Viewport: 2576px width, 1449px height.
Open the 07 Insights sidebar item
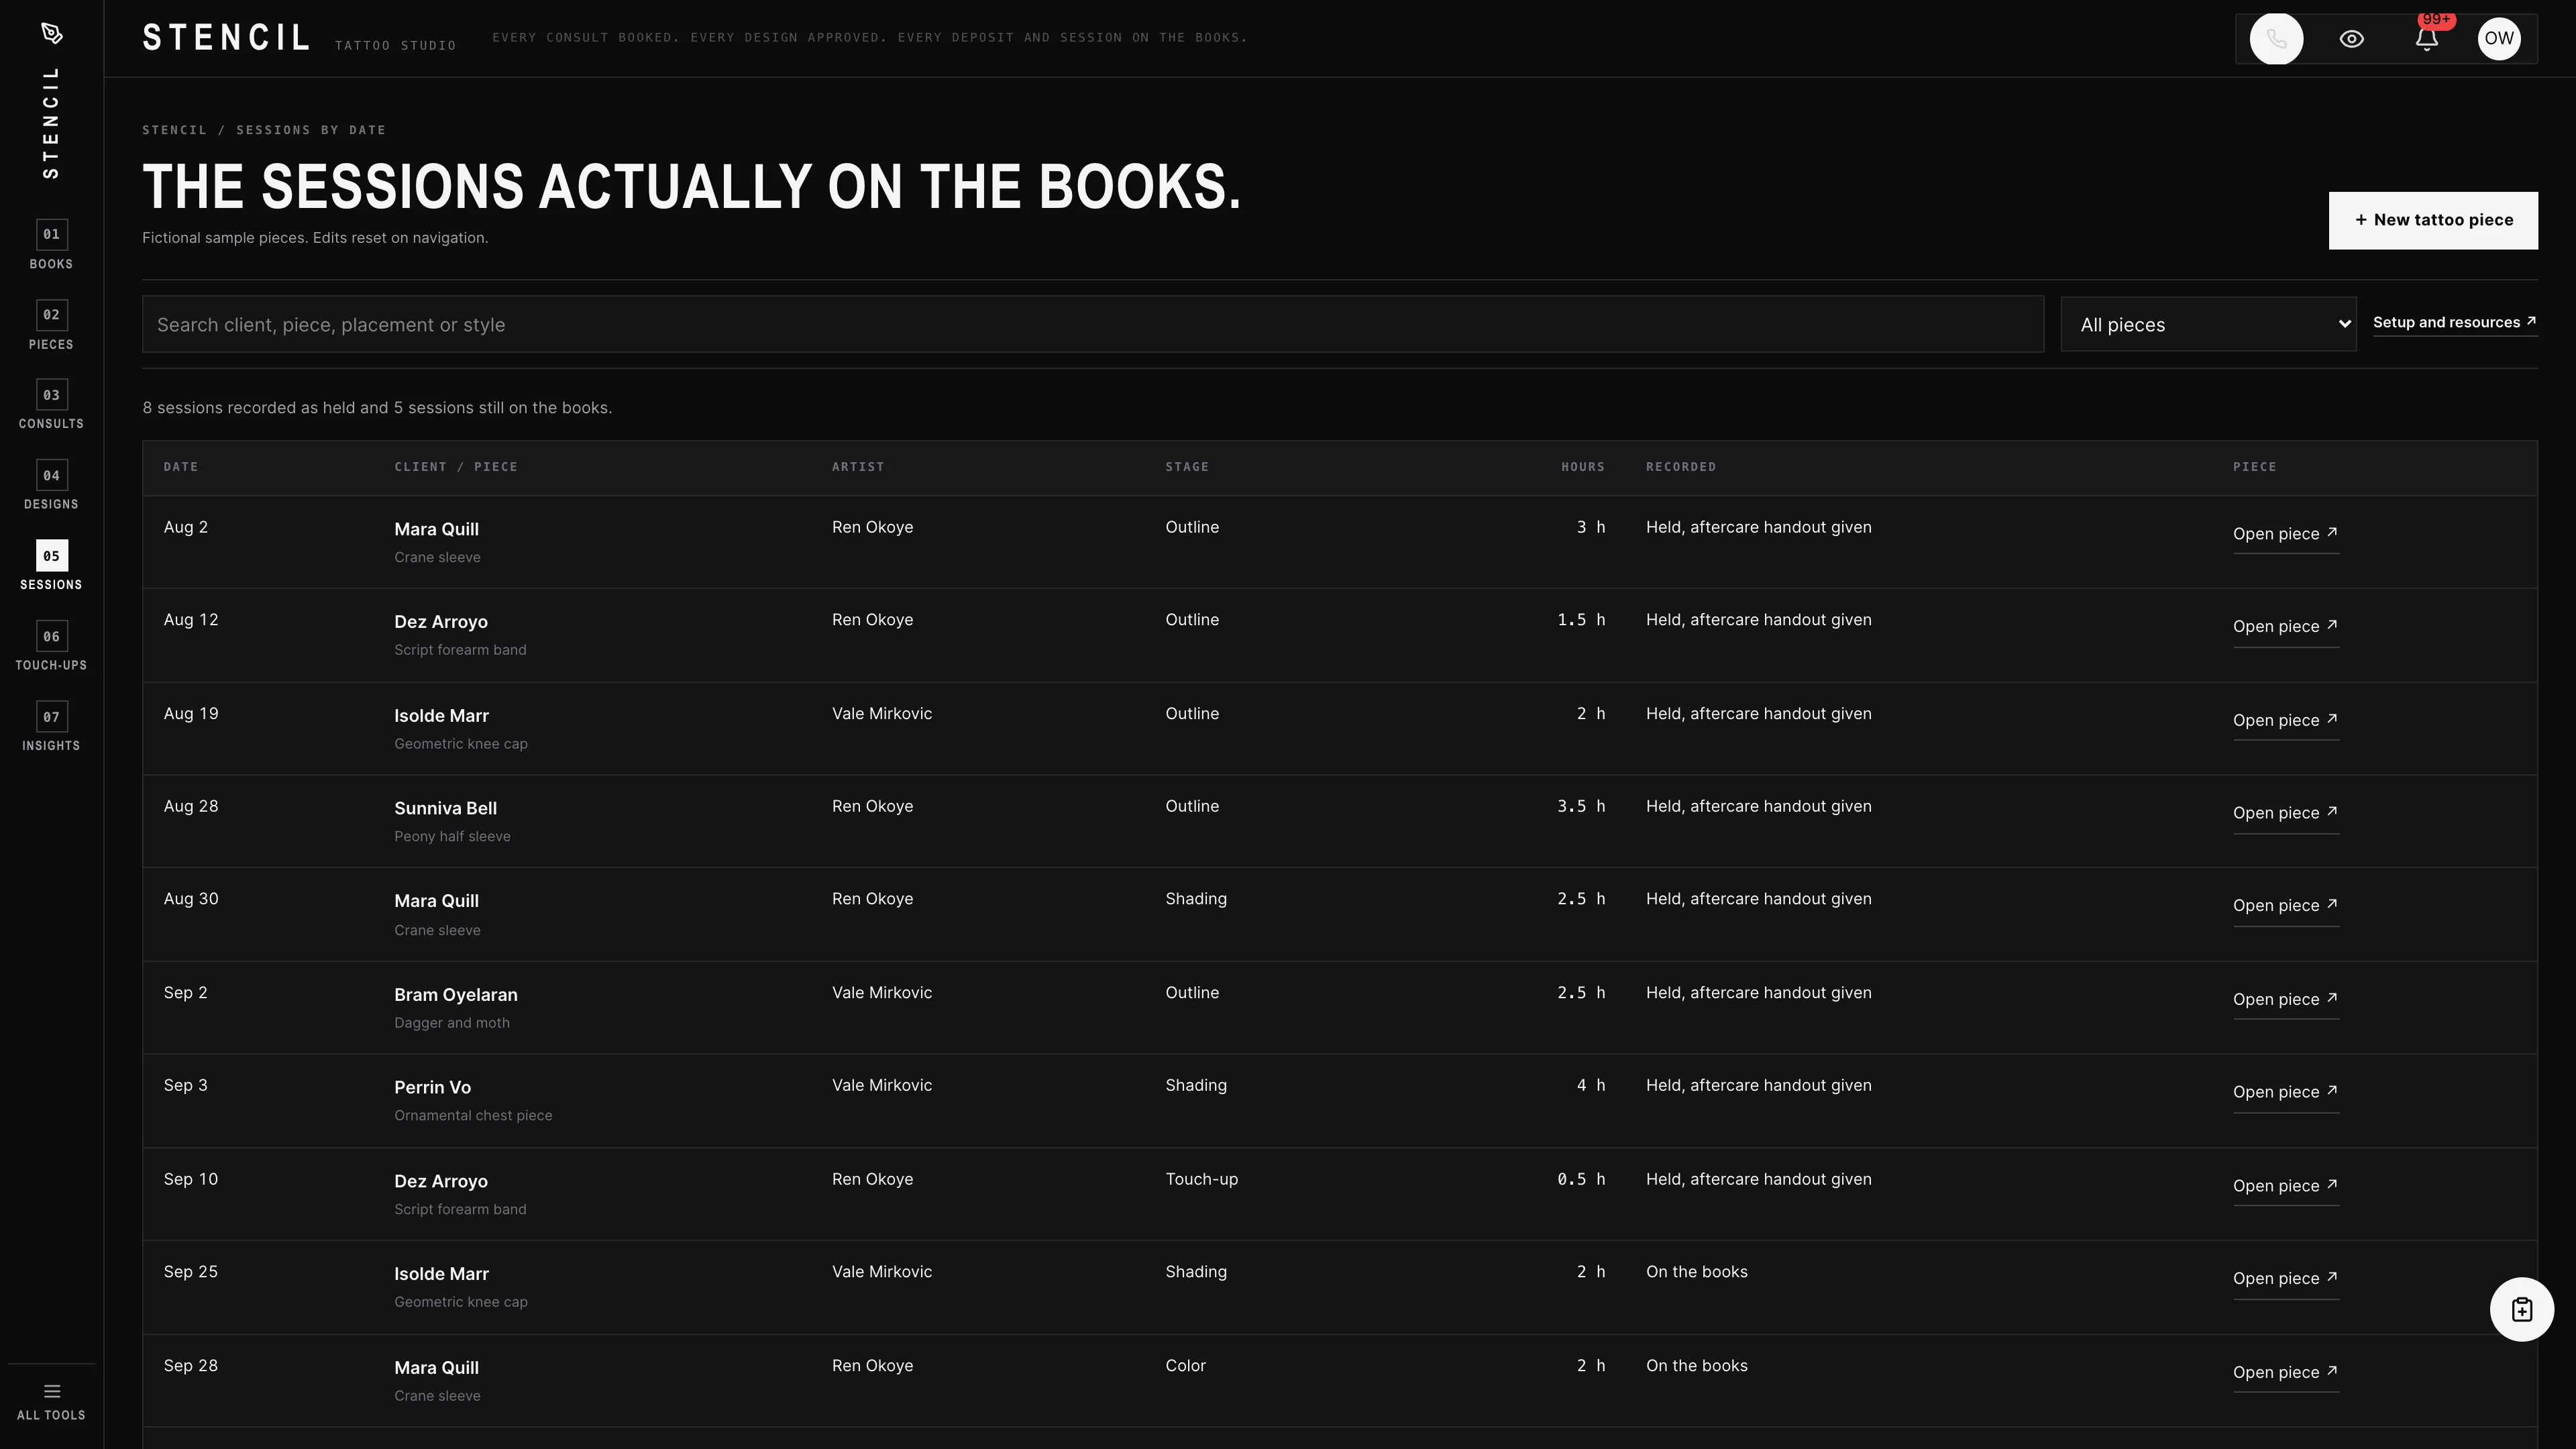(x=51, y=727)
